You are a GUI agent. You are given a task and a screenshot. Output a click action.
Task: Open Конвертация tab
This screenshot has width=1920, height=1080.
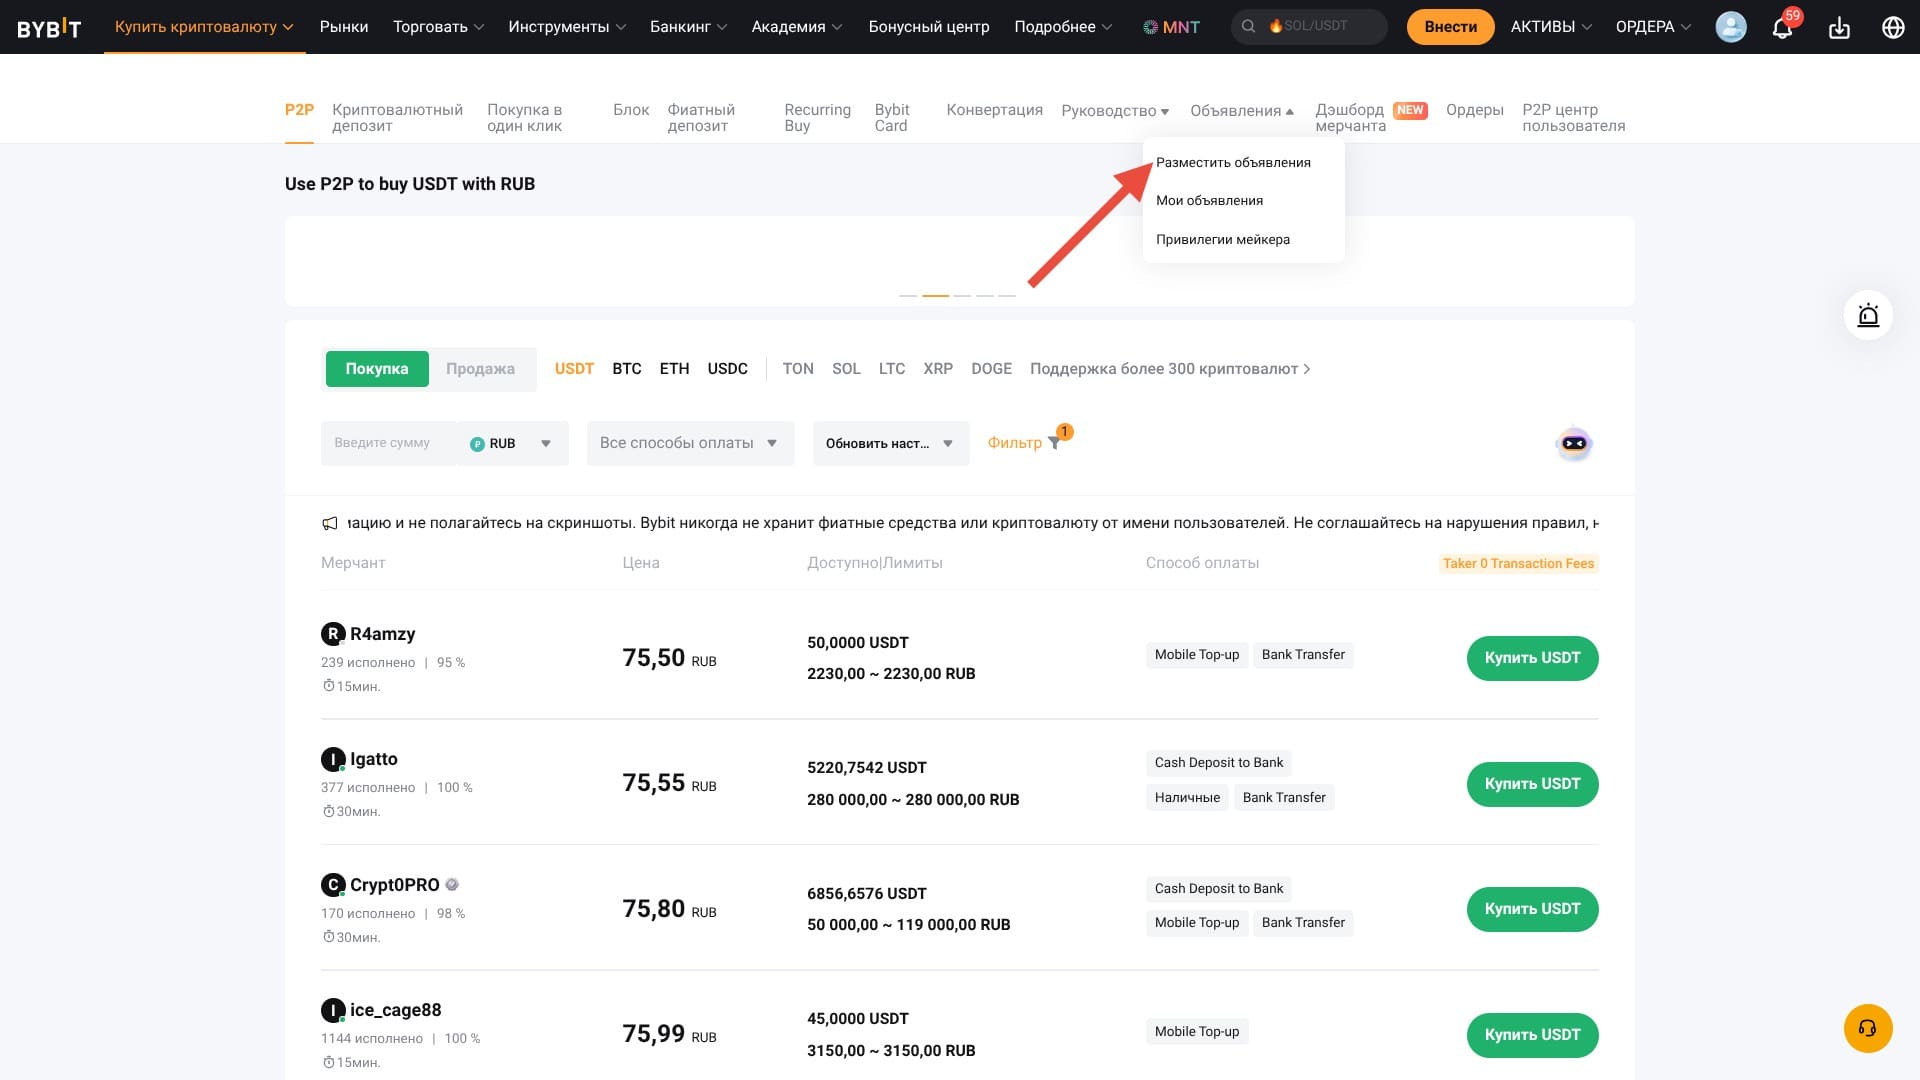point(994,110)
